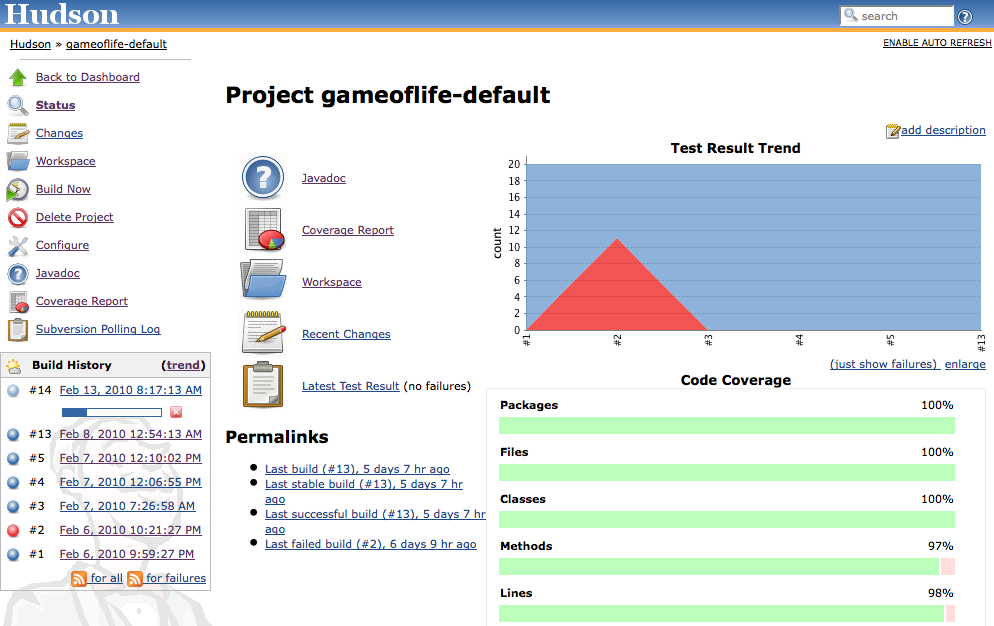Click the add description link
The image size is (994, 626).
point(943,129)
